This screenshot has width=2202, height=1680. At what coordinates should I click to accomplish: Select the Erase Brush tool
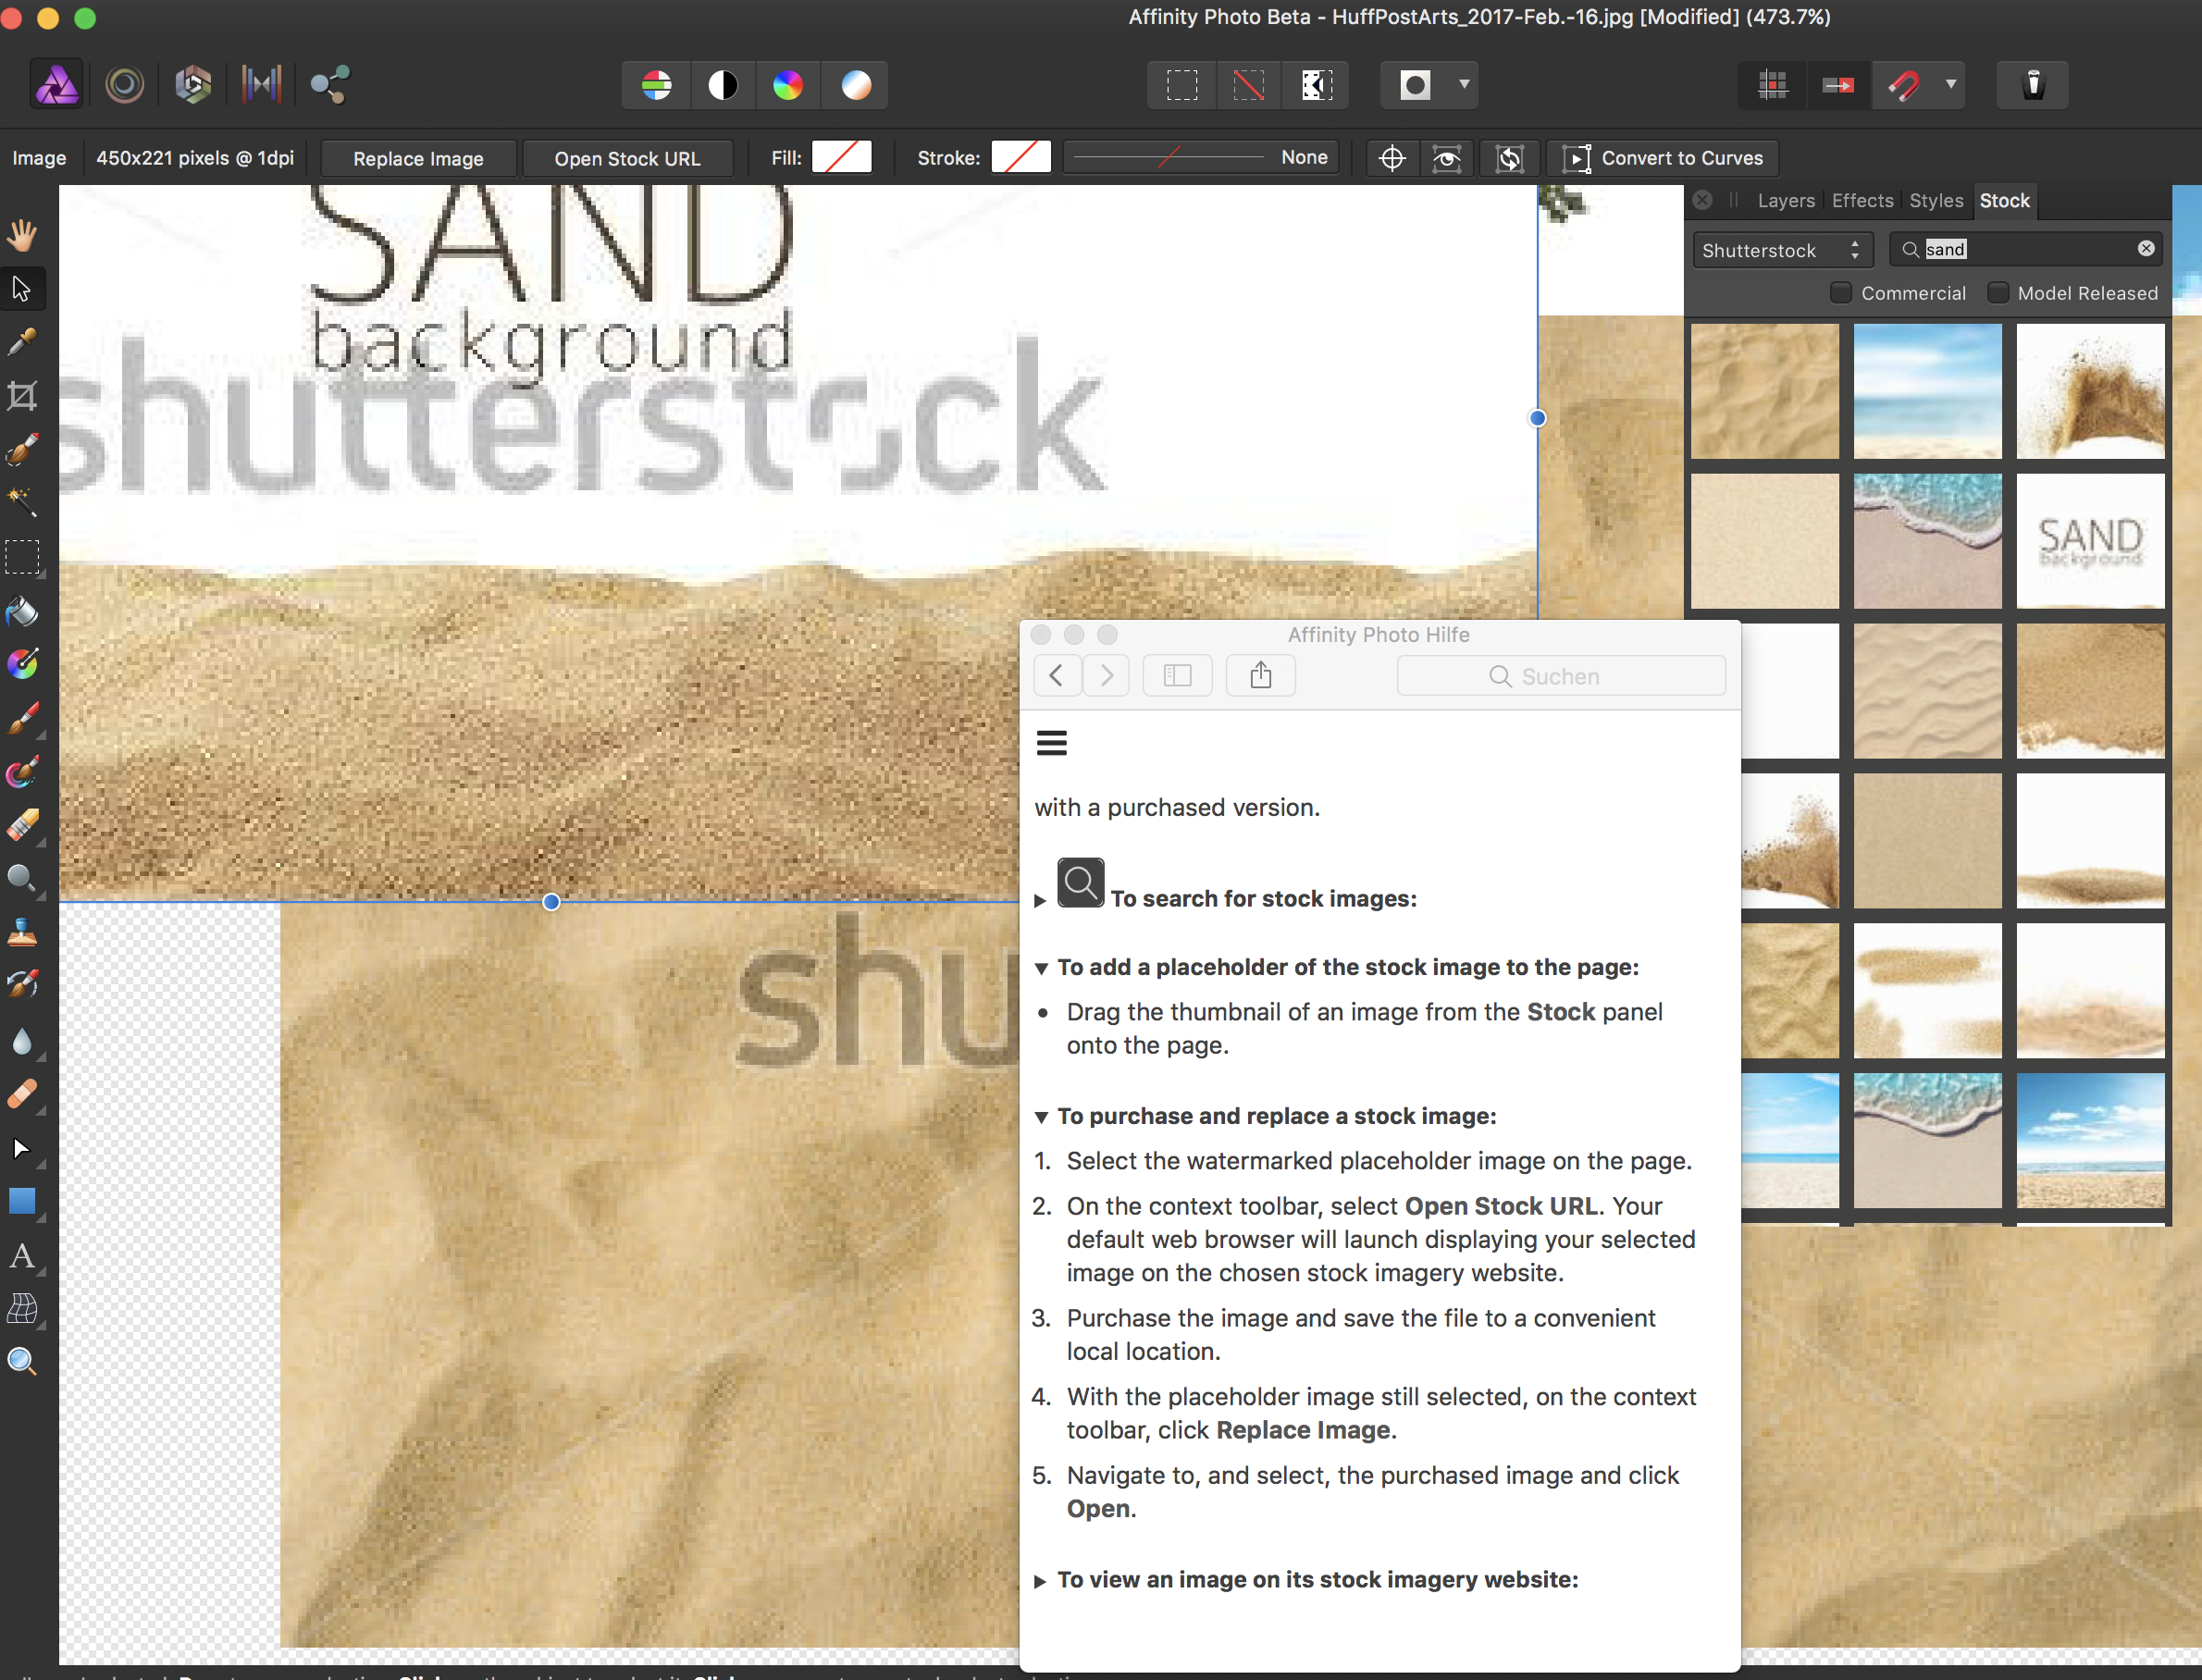point(22,824)
